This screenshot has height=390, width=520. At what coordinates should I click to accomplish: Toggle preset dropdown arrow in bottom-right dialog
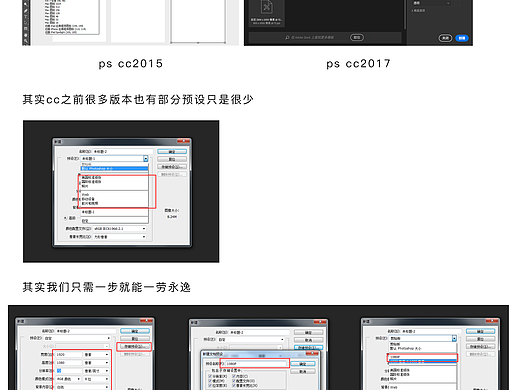tap(454, 338)
